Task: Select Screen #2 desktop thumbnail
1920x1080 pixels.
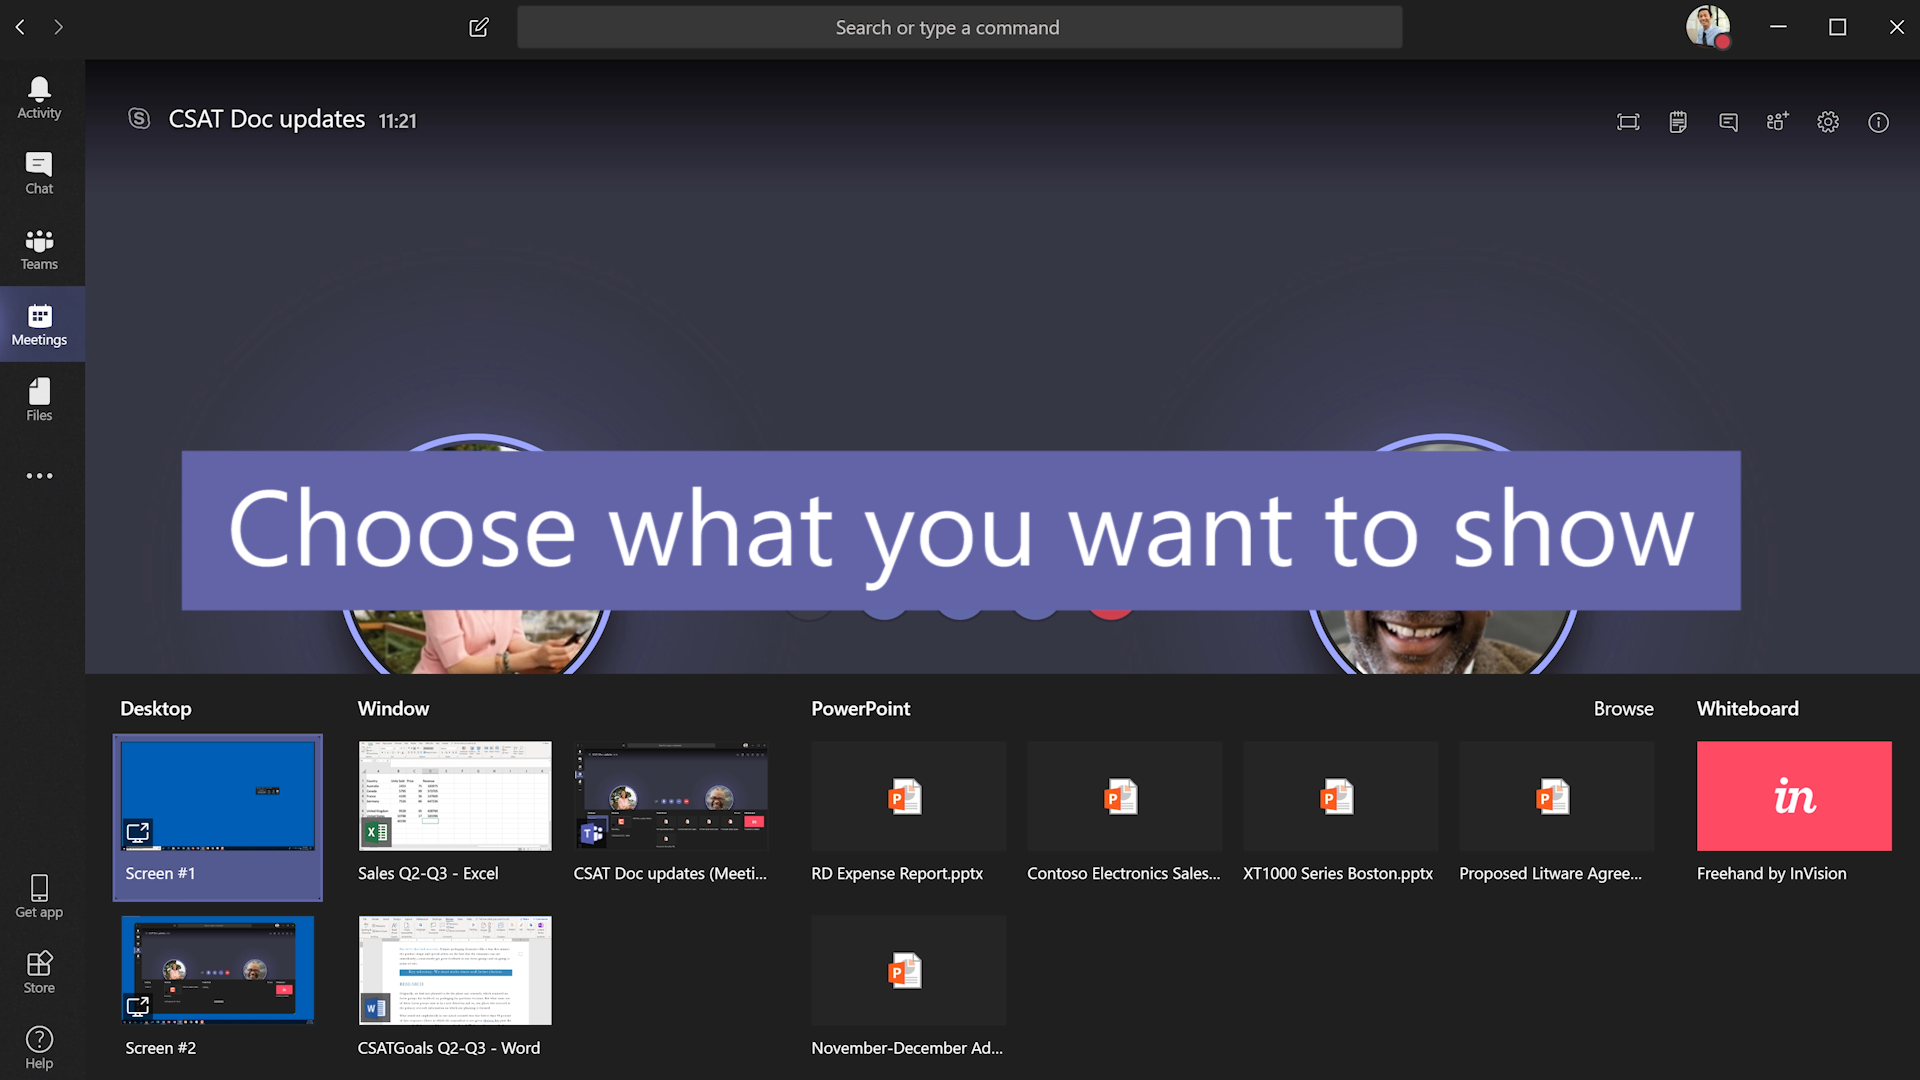Action: coord(218,971)
